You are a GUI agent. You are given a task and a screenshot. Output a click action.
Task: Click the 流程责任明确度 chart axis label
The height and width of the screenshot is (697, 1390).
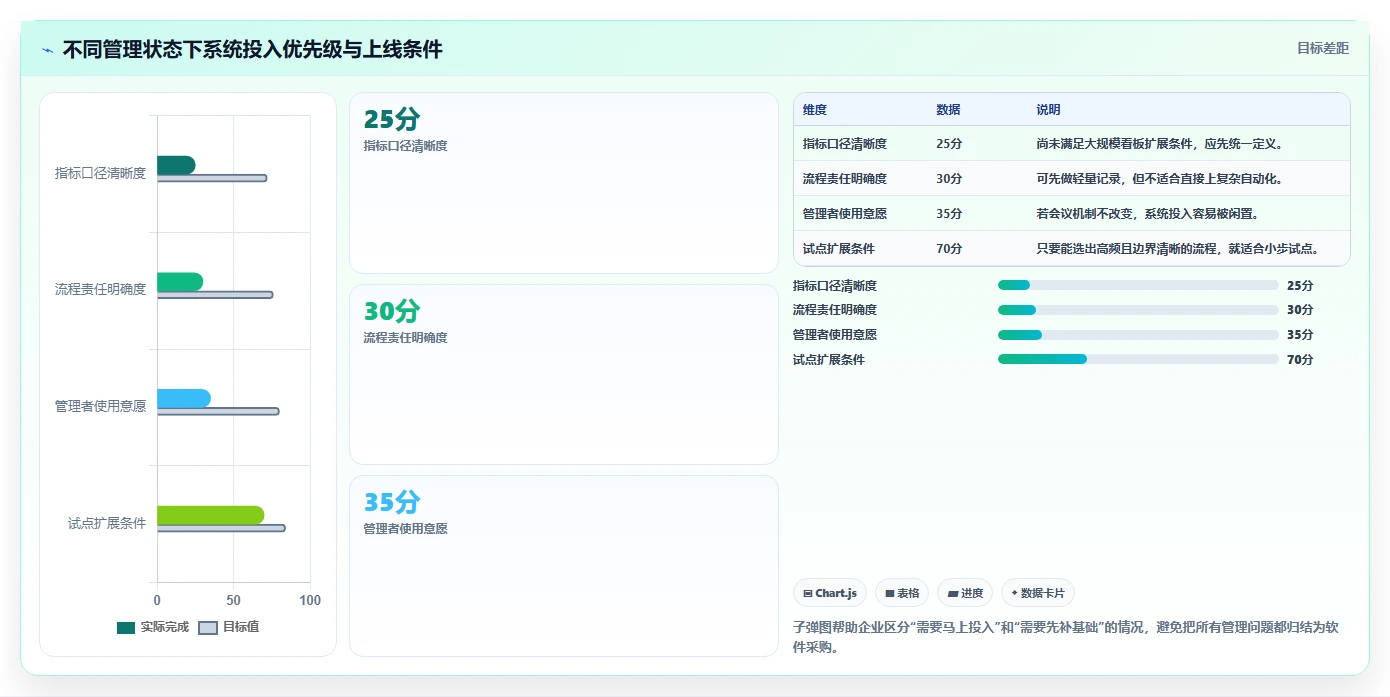click(100, 289)
